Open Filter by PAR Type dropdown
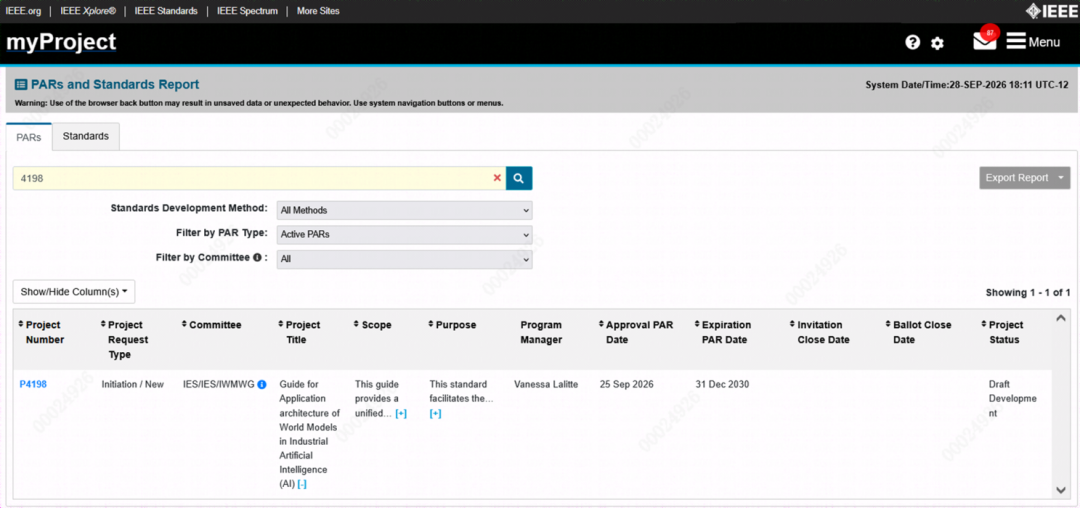 (x=404, y=234)
